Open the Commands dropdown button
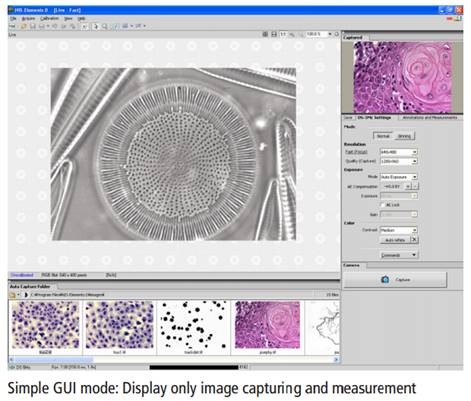This screenshot has height=401, width=471. 399,255
